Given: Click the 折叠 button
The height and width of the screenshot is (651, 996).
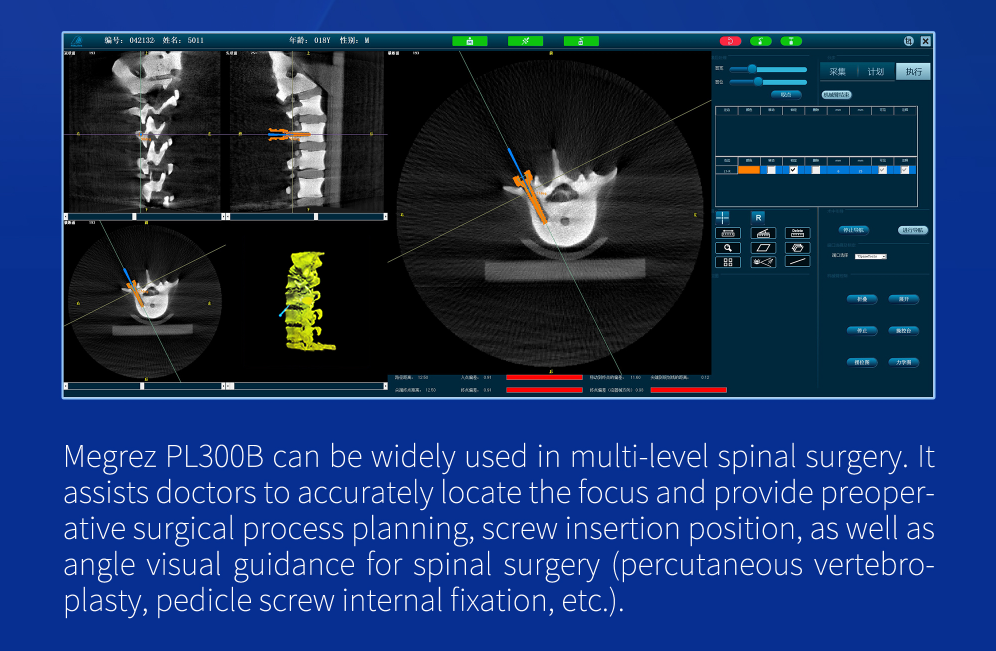Looking at the screenshot, I should [862, 299].
